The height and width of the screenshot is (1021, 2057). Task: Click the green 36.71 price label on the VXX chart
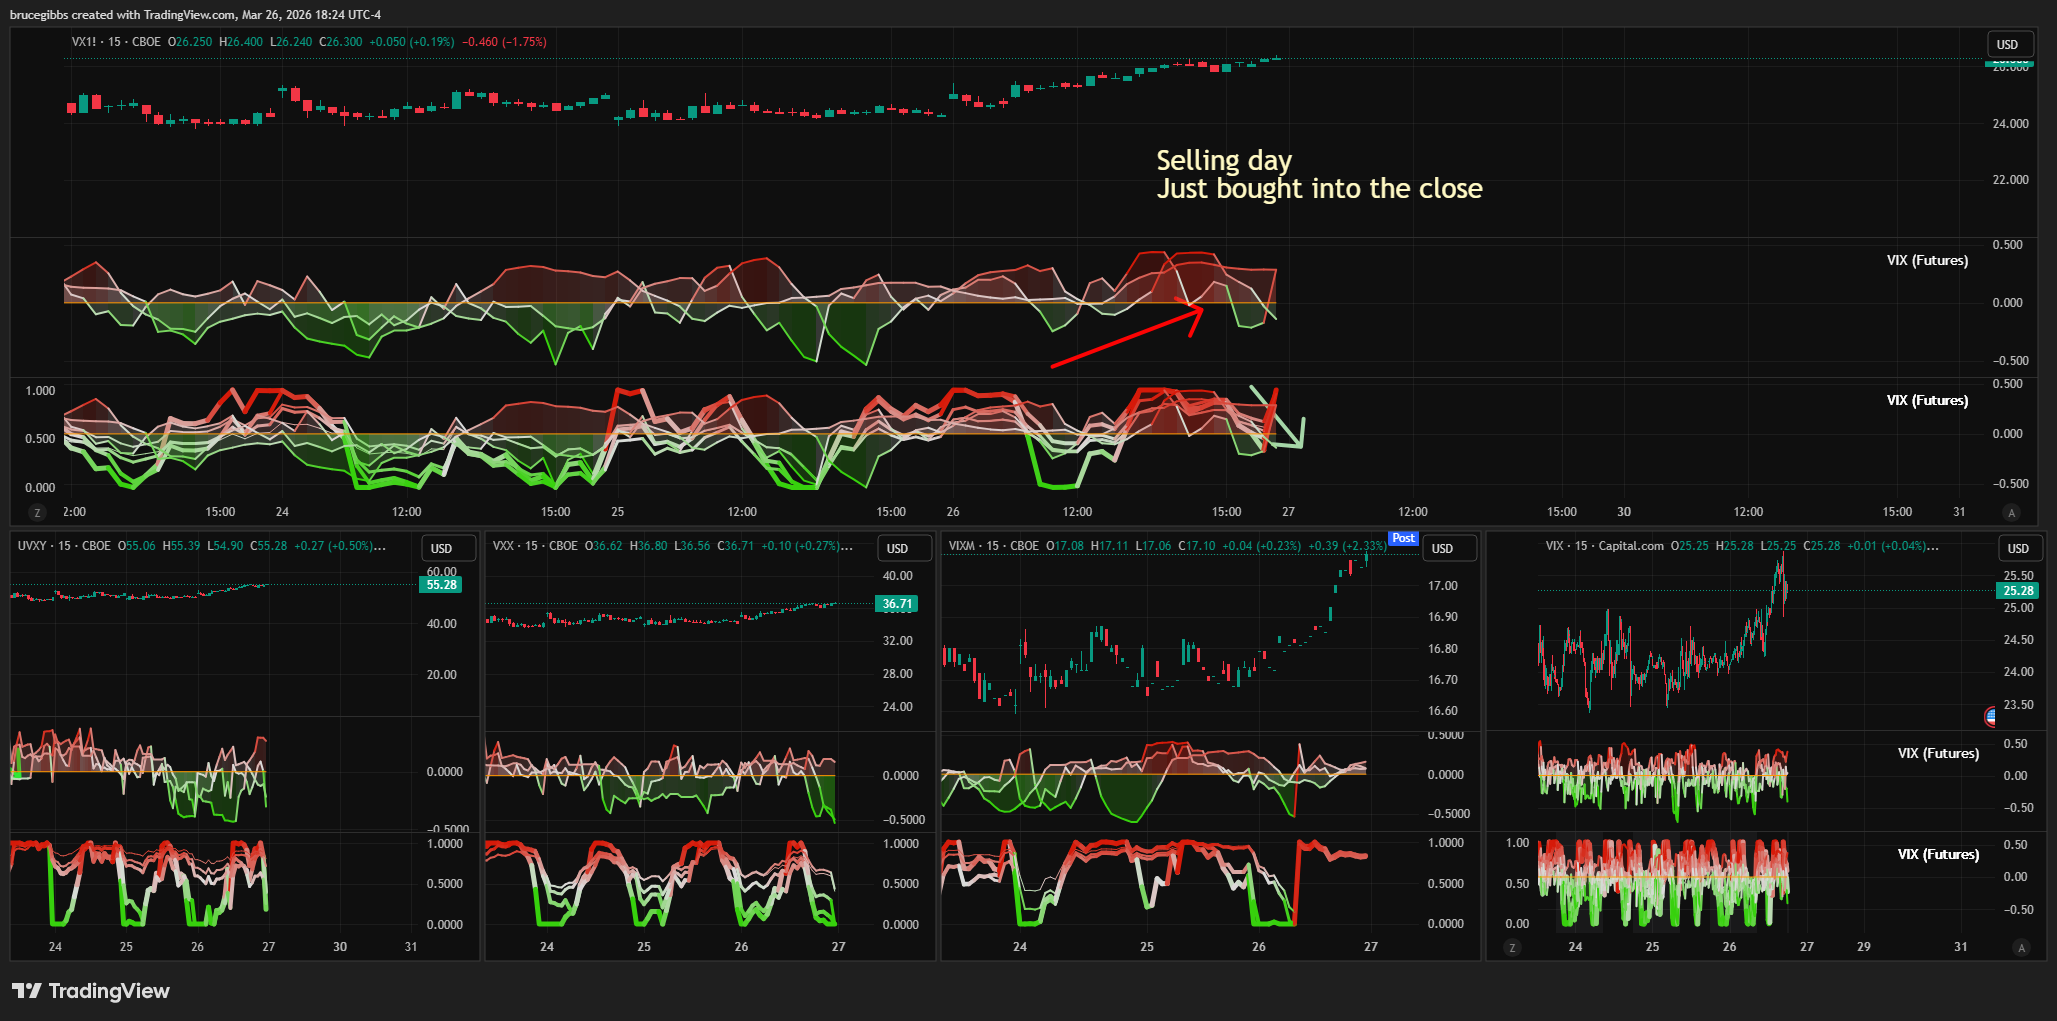897,604
